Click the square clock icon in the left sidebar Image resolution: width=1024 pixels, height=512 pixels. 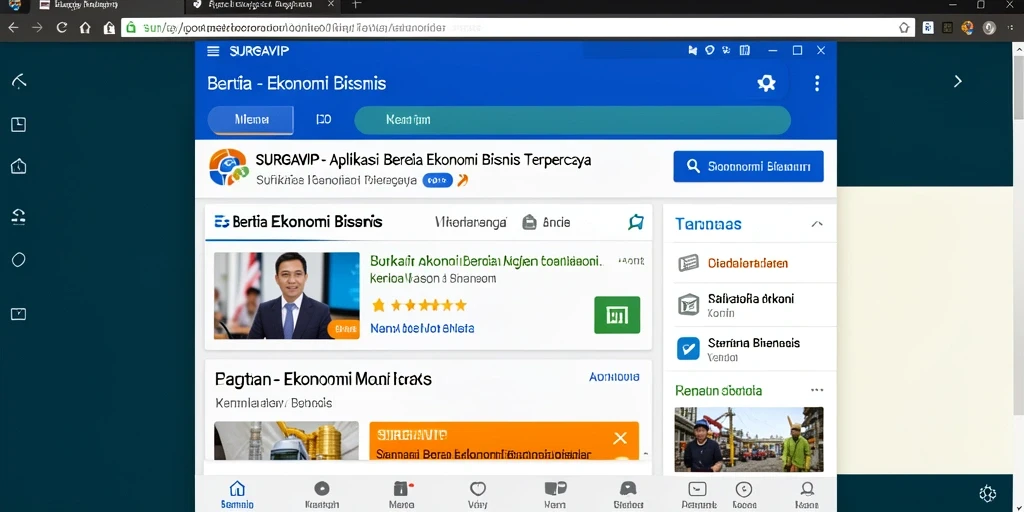click(x=19, y=125)
